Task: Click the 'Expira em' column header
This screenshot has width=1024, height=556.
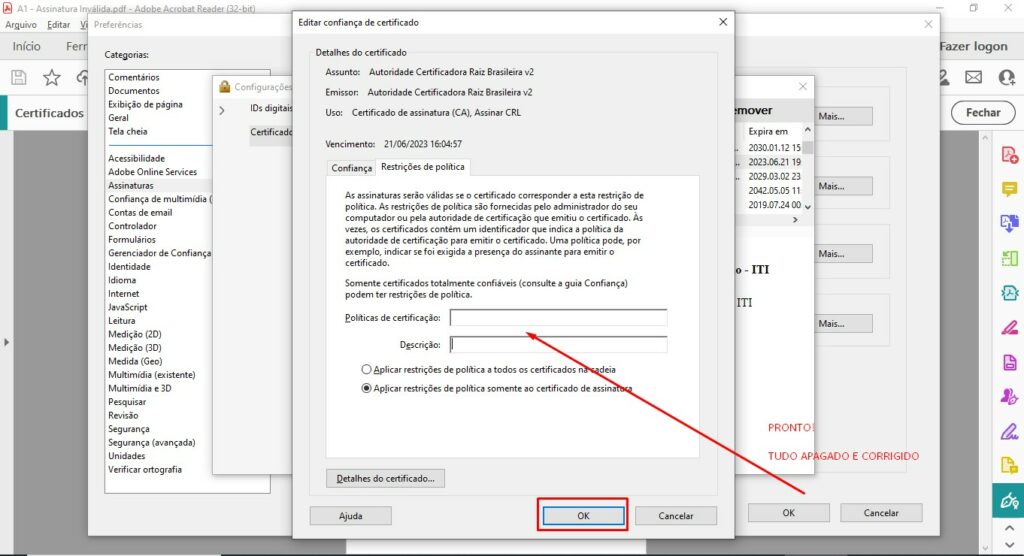Action: [768, 131]
